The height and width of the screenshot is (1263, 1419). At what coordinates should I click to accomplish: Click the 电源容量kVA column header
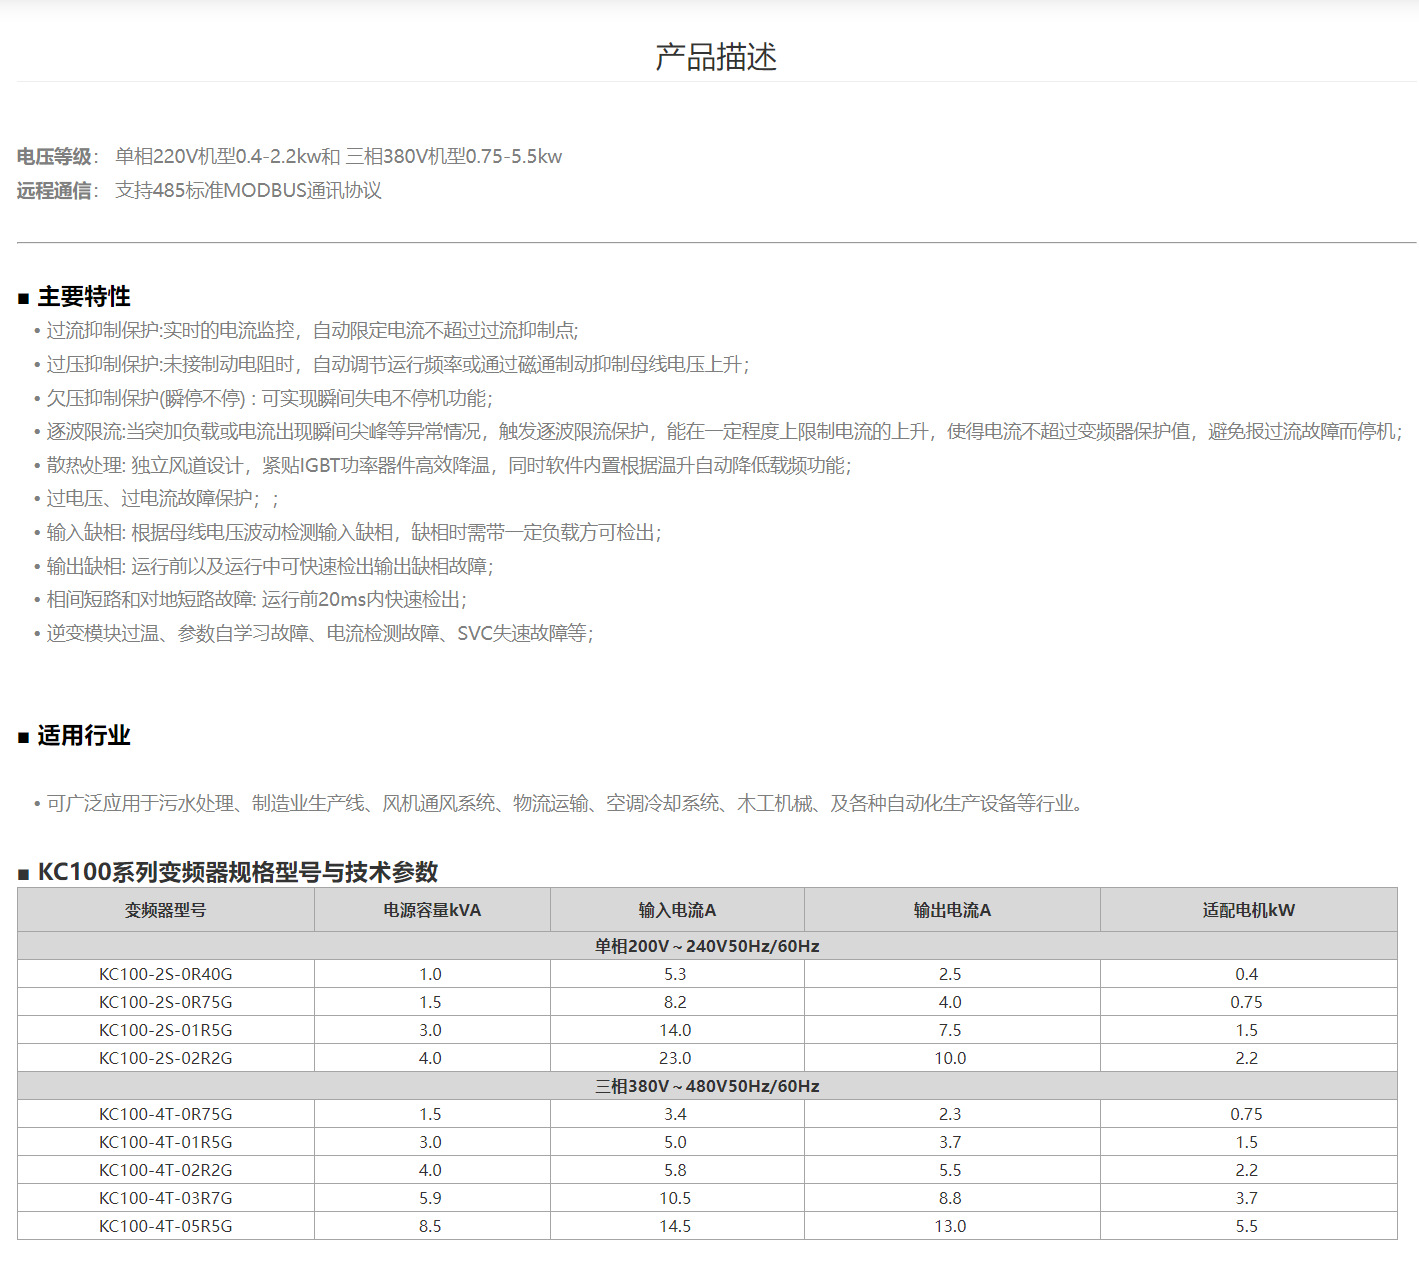(x=432, y=910)
